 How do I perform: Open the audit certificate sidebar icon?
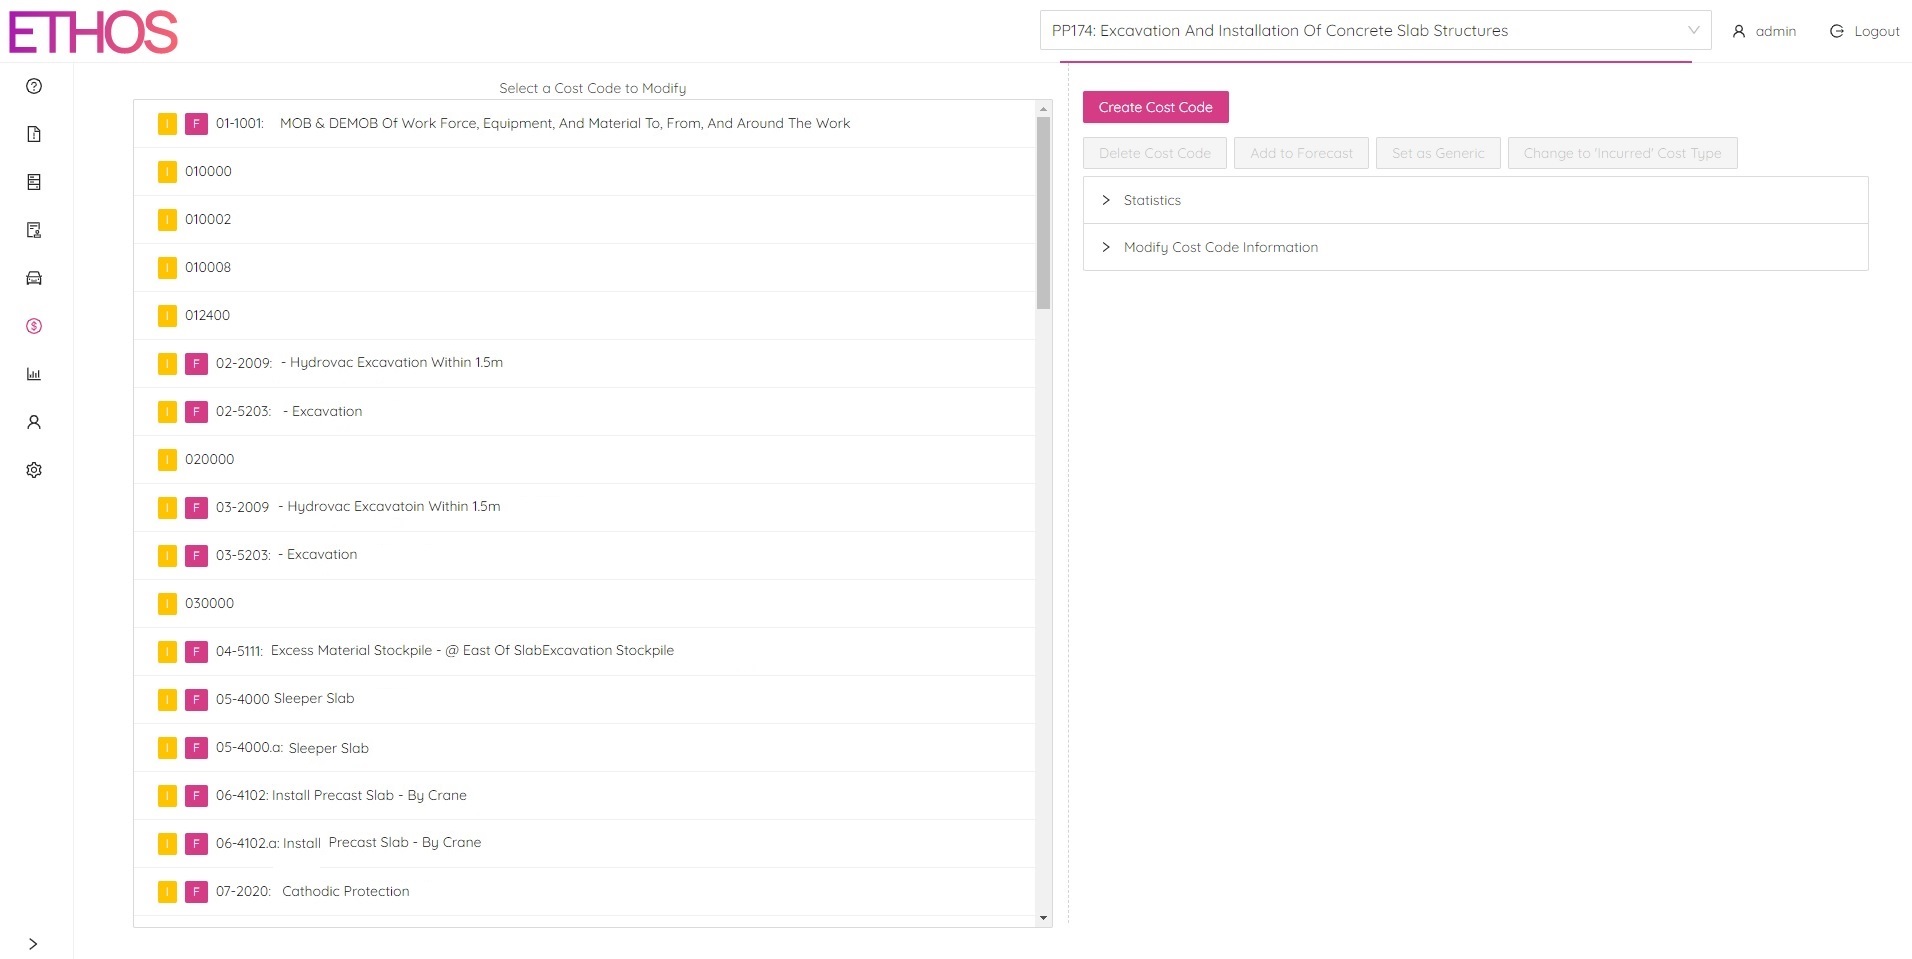tap(34, 230)
